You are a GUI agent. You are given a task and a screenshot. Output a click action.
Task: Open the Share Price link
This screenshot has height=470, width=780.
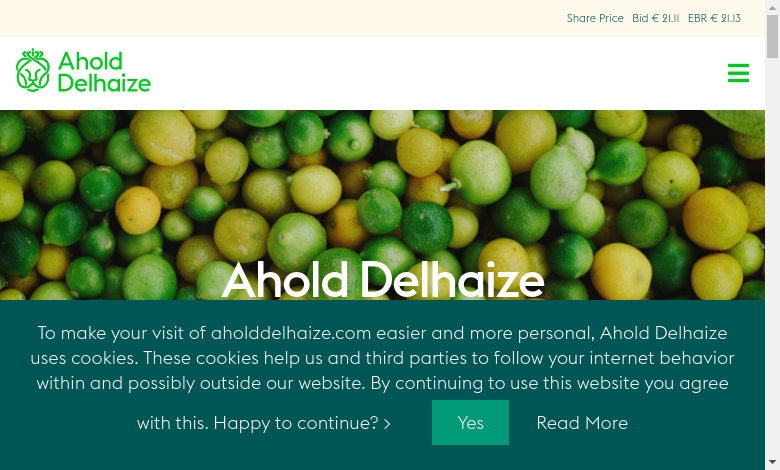click(x=594, y=18)
